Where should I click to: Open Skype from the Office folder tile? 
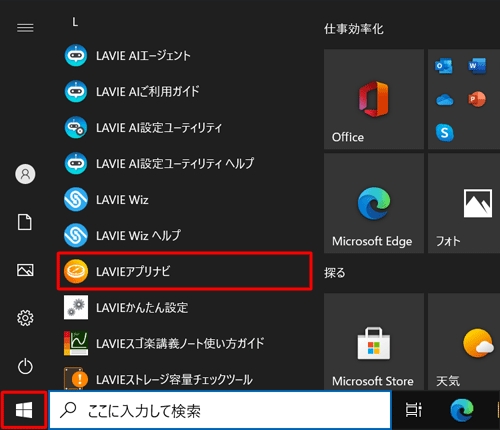click(x=445, y=133)
